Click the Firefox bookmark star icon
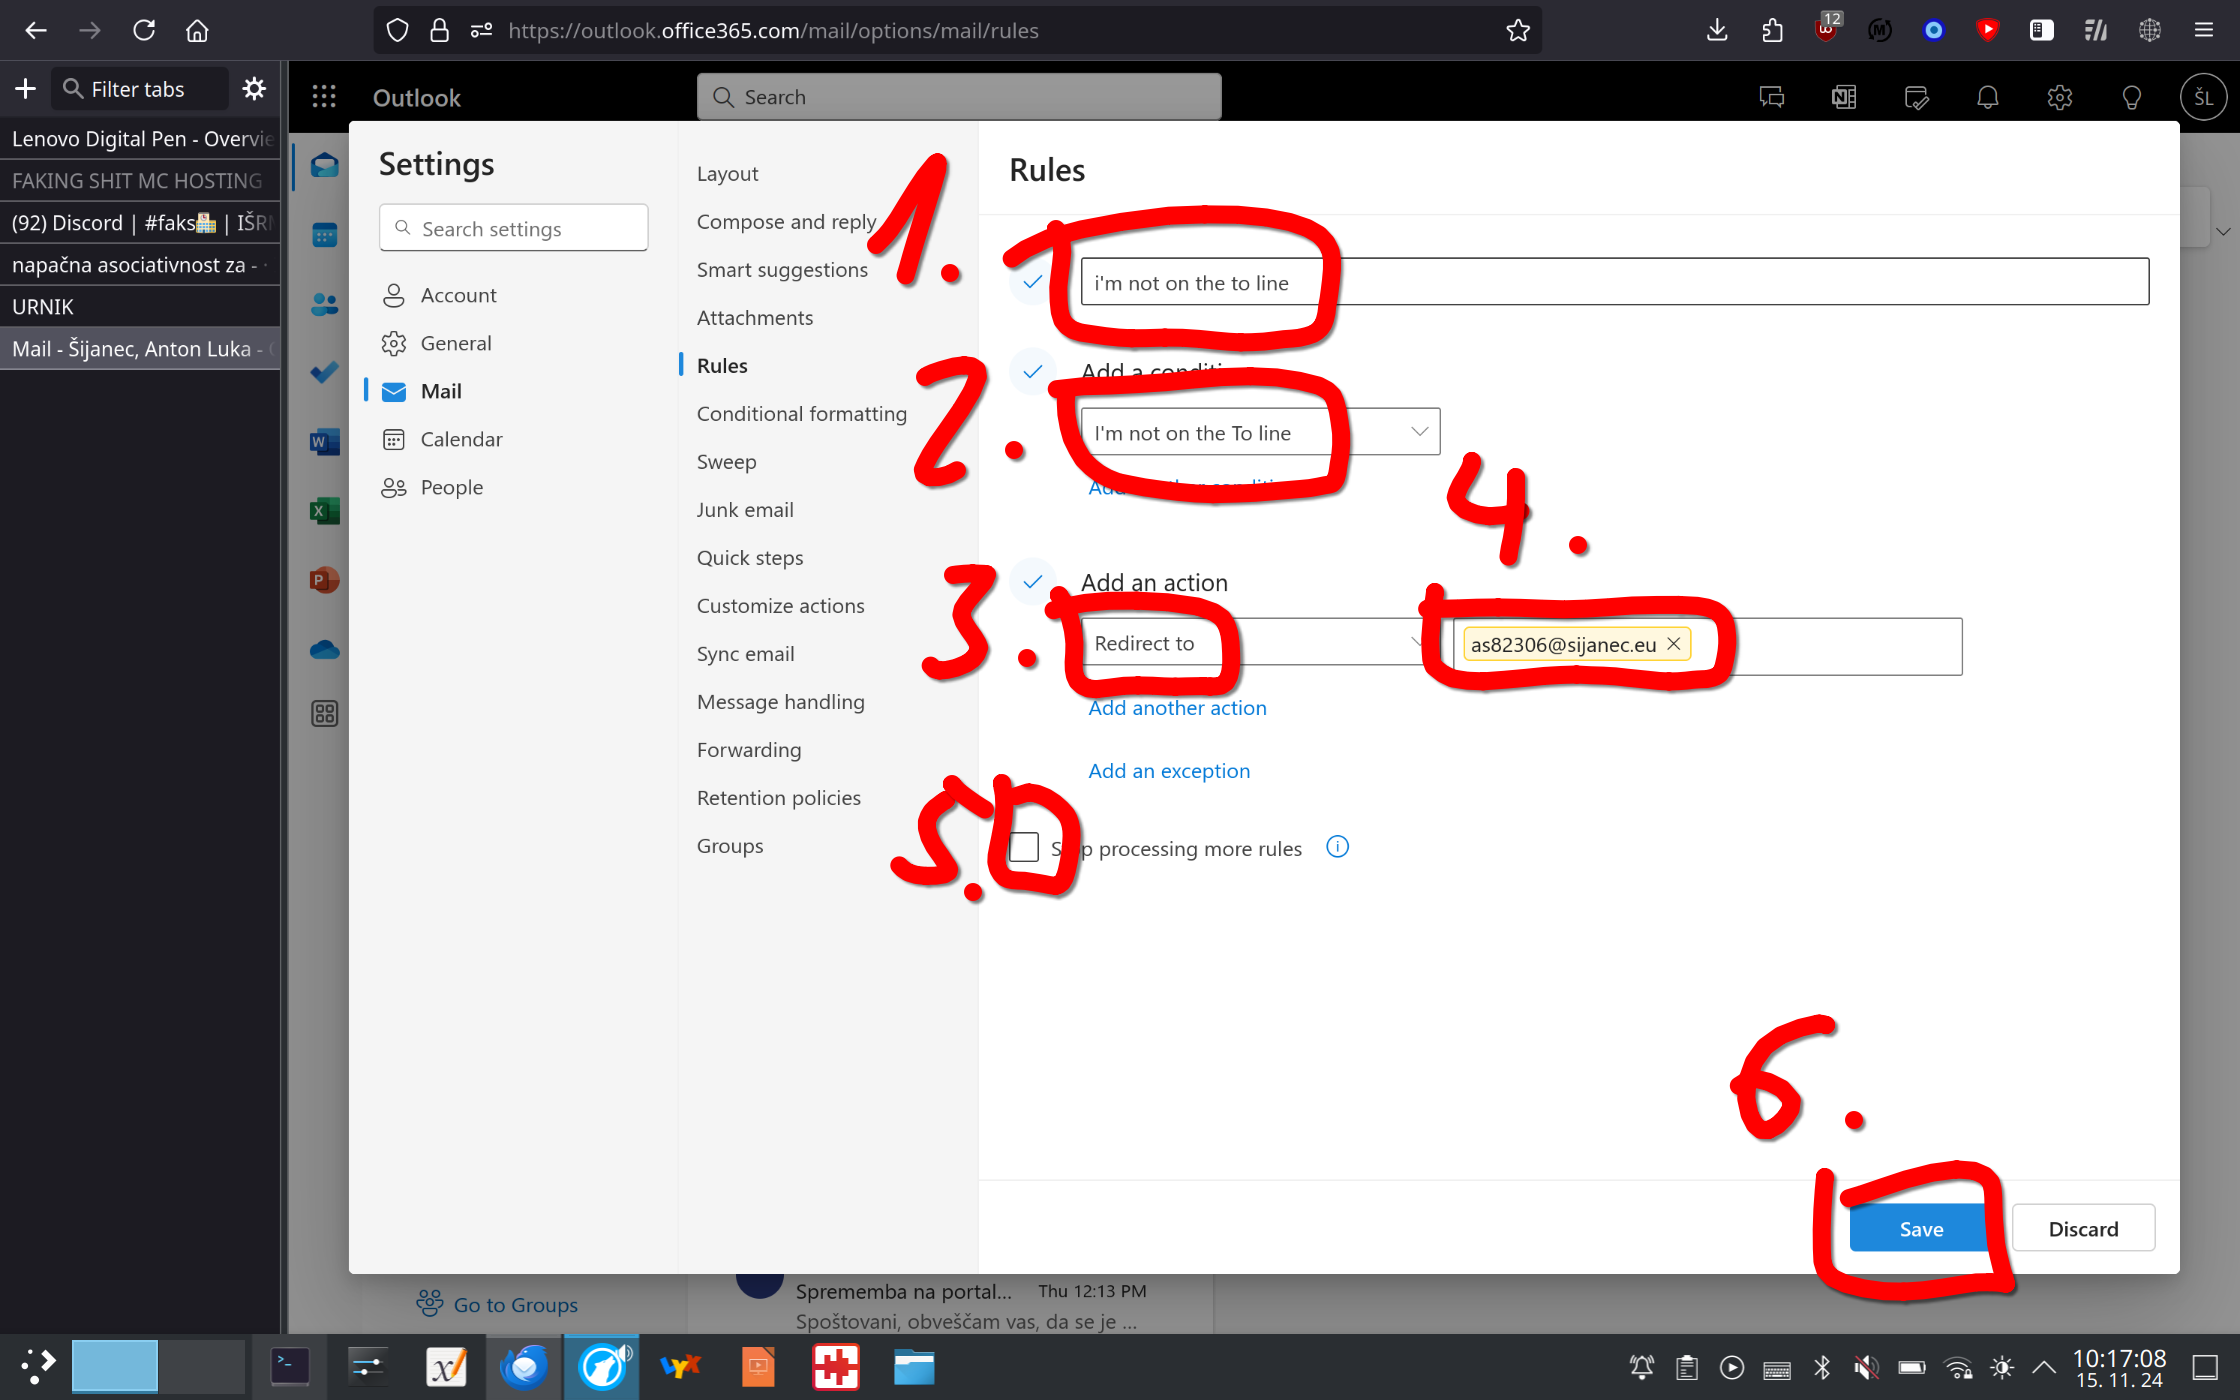Viewport: 2240px width, 1400px height. tap(1517, 30)
